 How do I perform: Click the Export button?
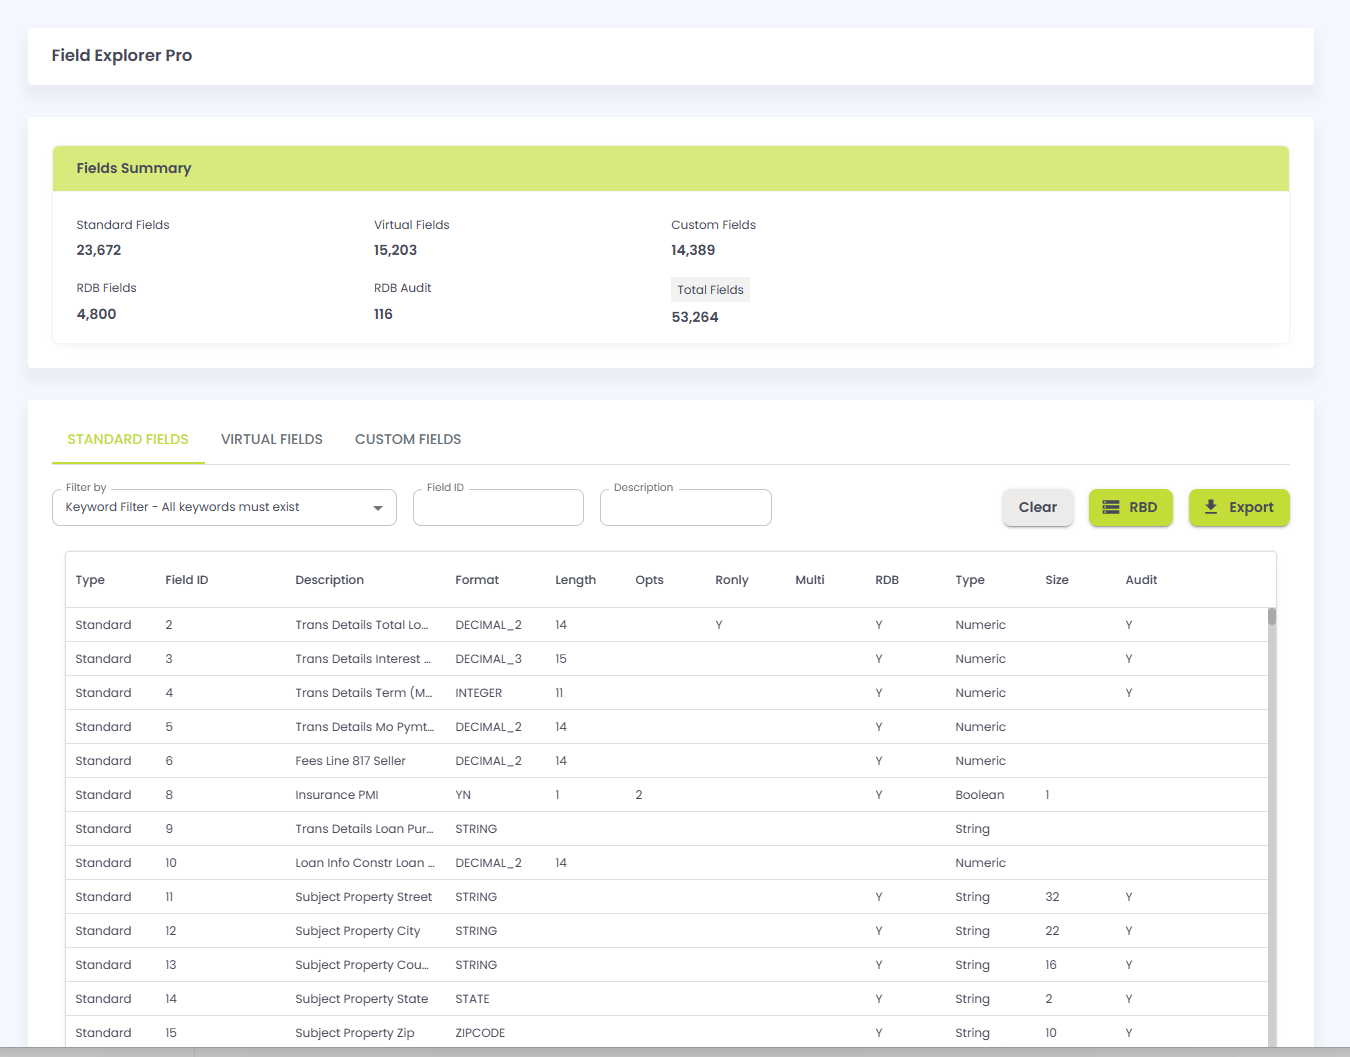pos(1239,507)
